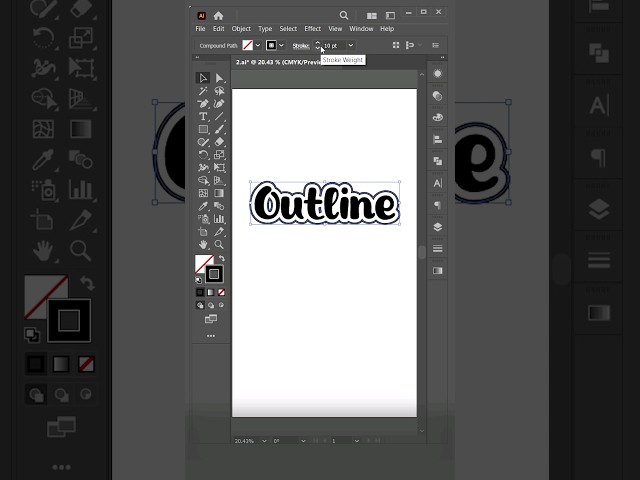640x480 pixels.
Task: Select the Eraser tool
Action: (219, 142)
